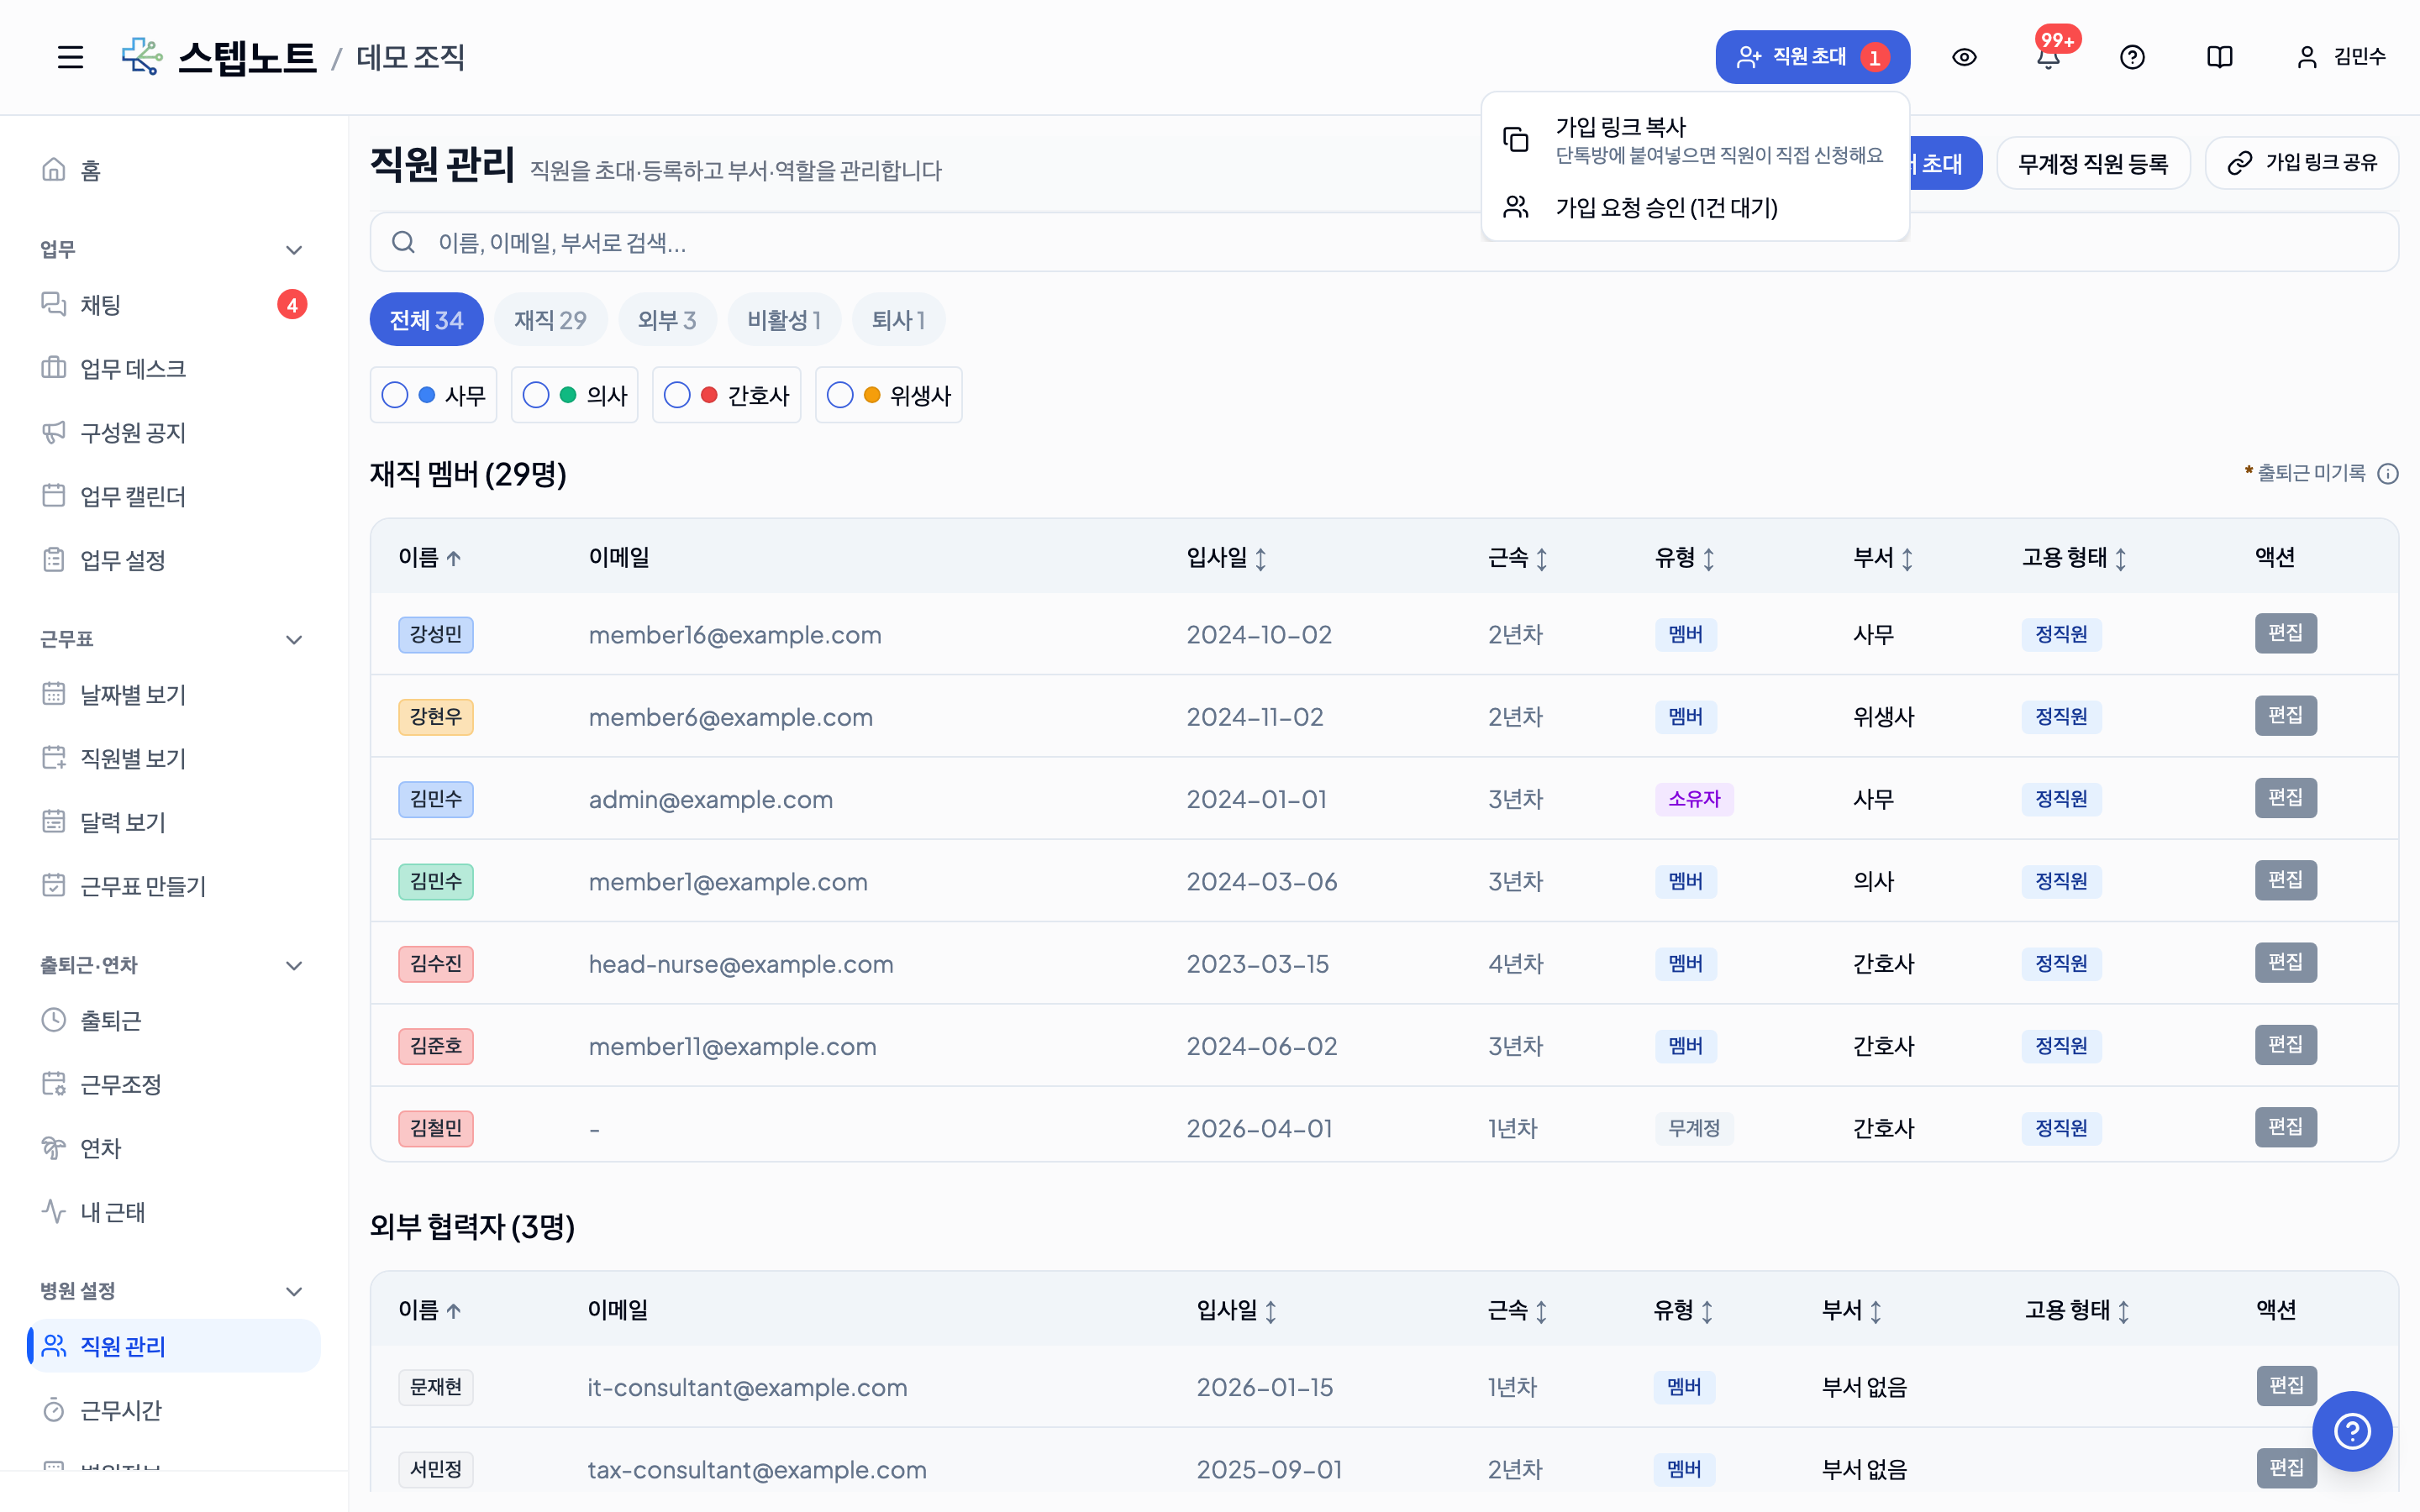Edit 문재현's external collaborator record

tap(2286, 1386)
